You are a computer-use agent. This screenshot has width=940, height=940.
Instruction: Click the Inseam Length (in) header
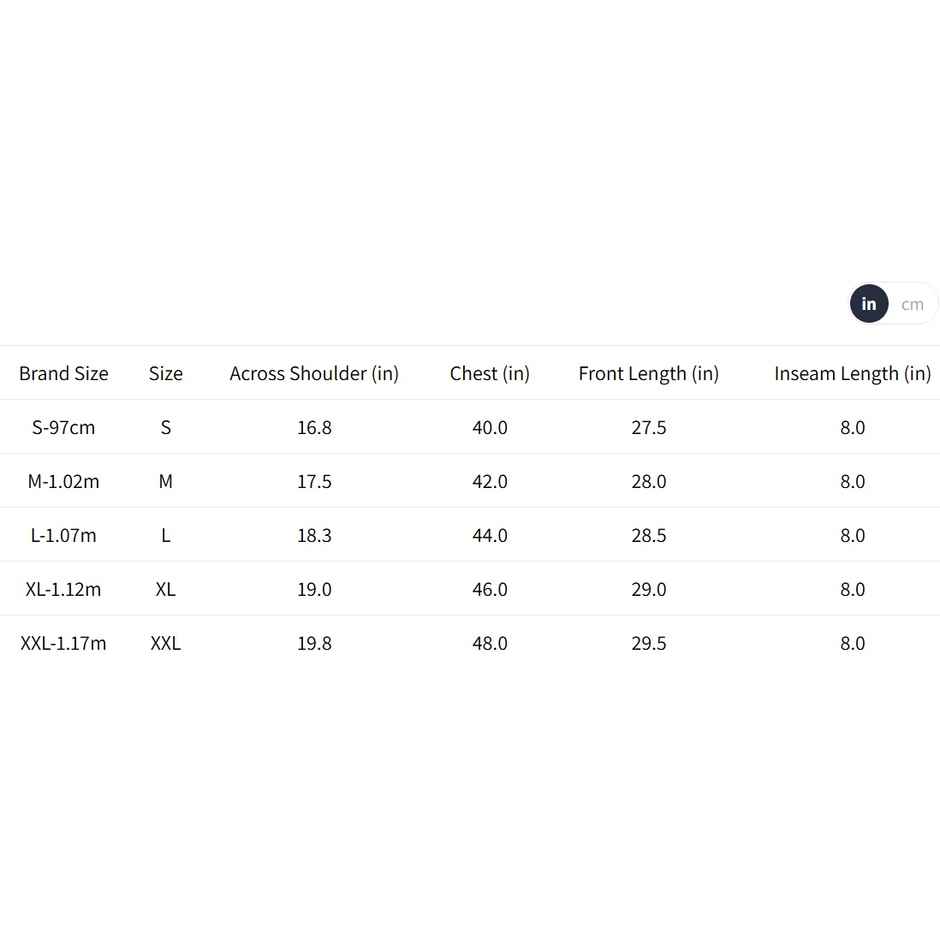click(x=852, y=374)
